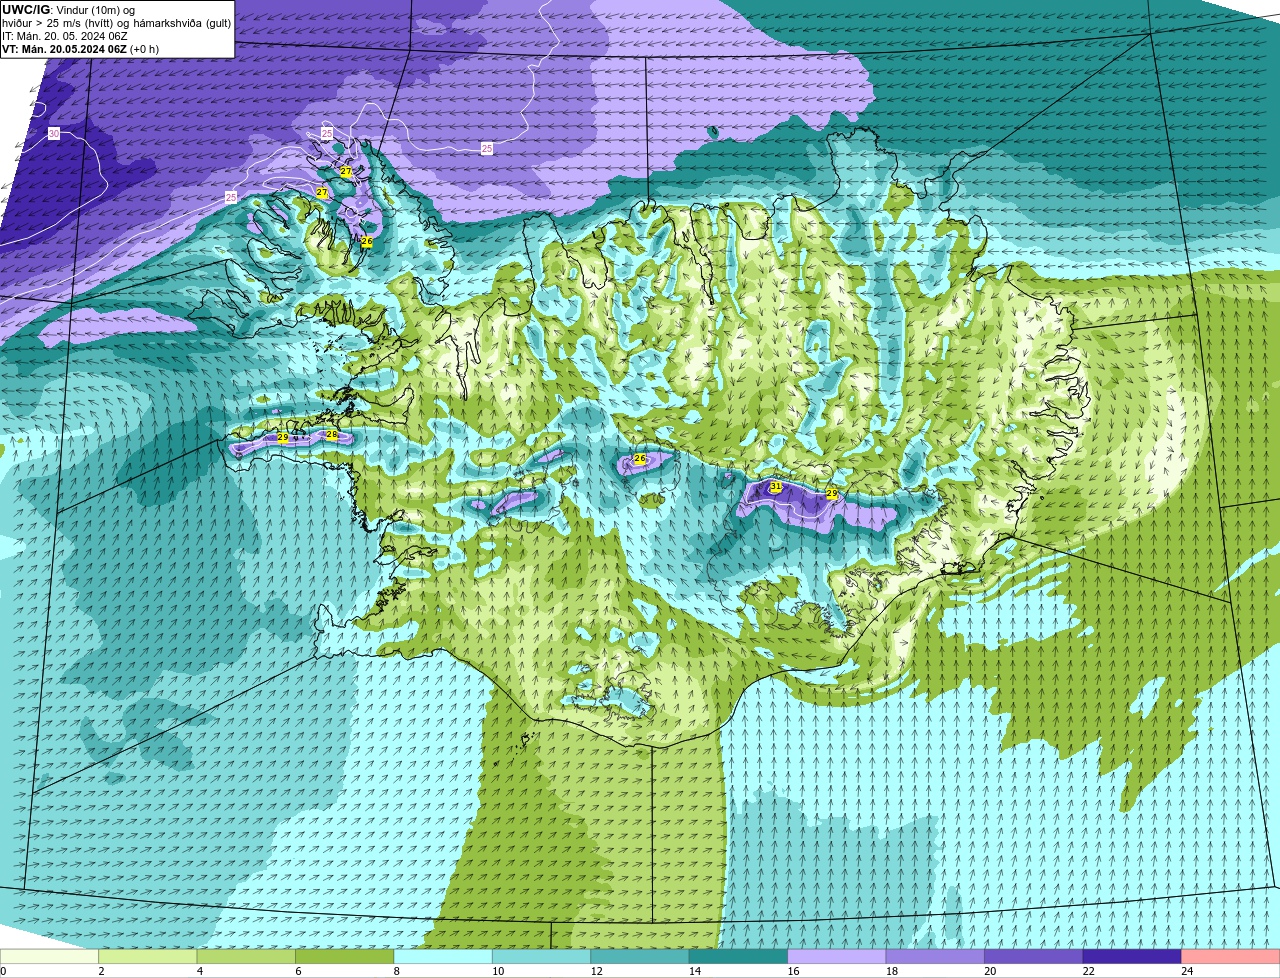Click the colorbar tick label '24'
This screenshot has width=1280, height=978.
1187,971
